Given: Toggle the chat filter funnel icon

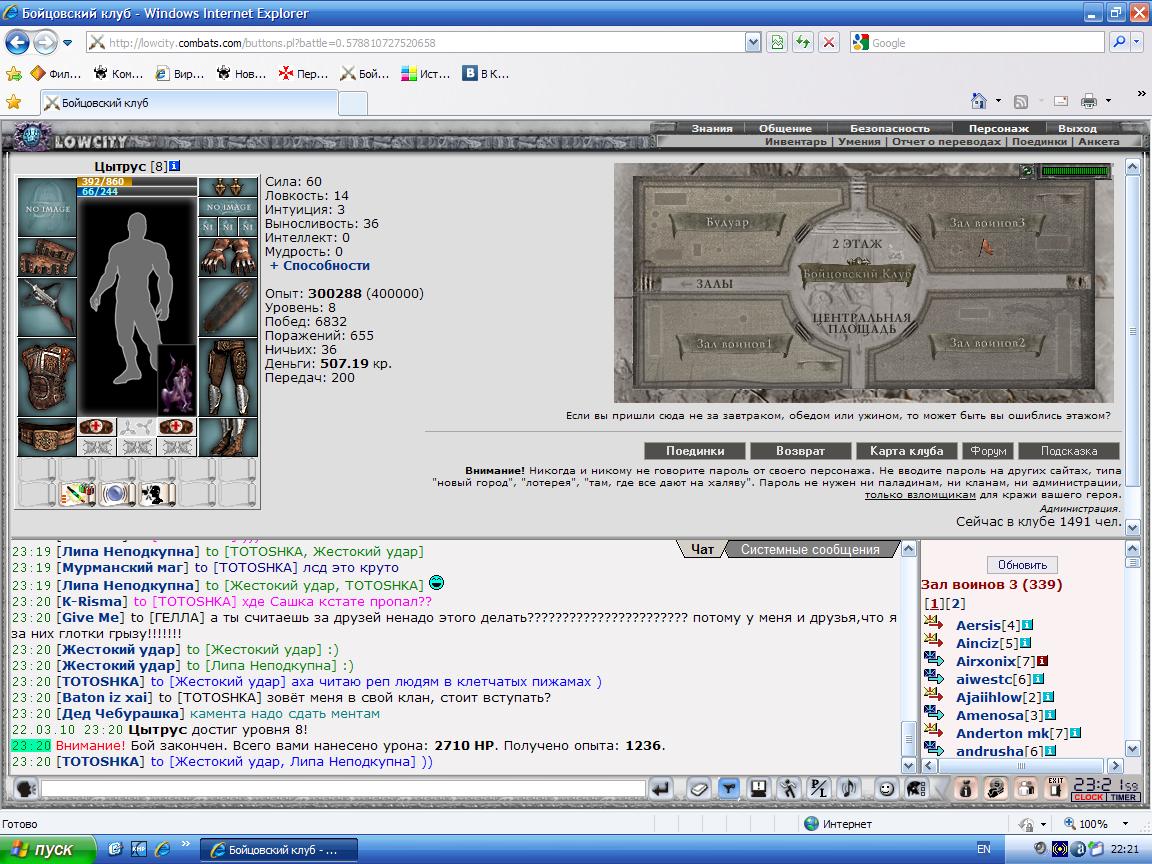Looking at the screenshot, I should coord(729,789).
